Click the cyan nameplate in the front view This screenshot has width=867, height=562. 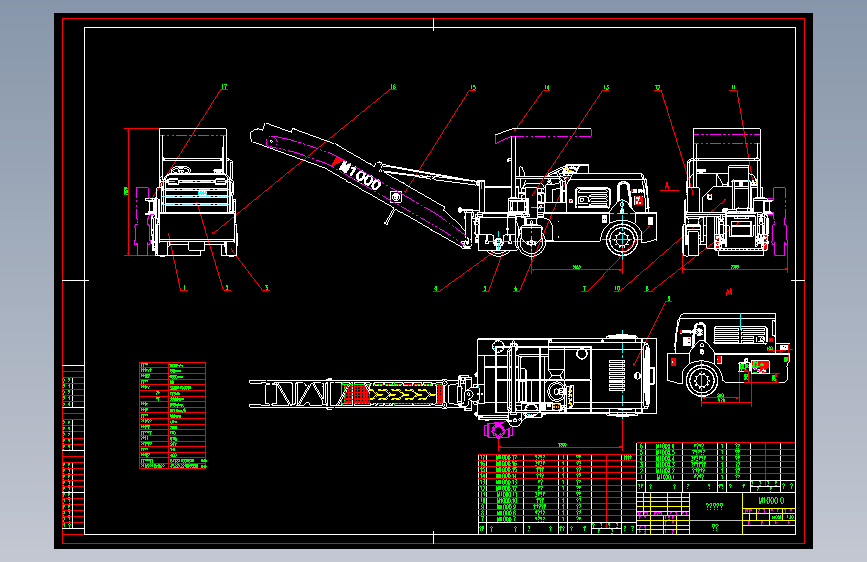(x=202, y=192)
